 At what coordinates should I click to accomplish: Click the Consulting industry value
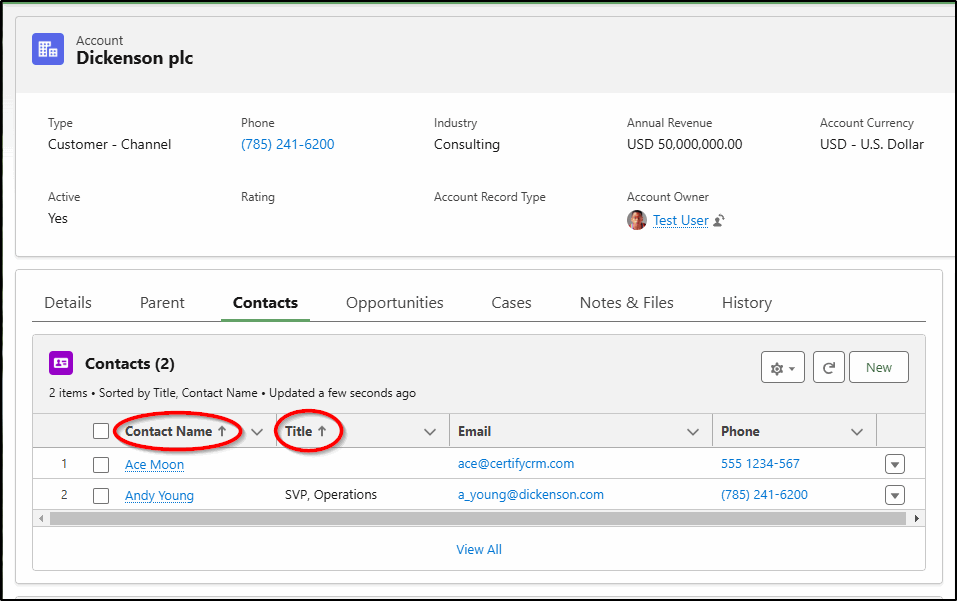467,145
